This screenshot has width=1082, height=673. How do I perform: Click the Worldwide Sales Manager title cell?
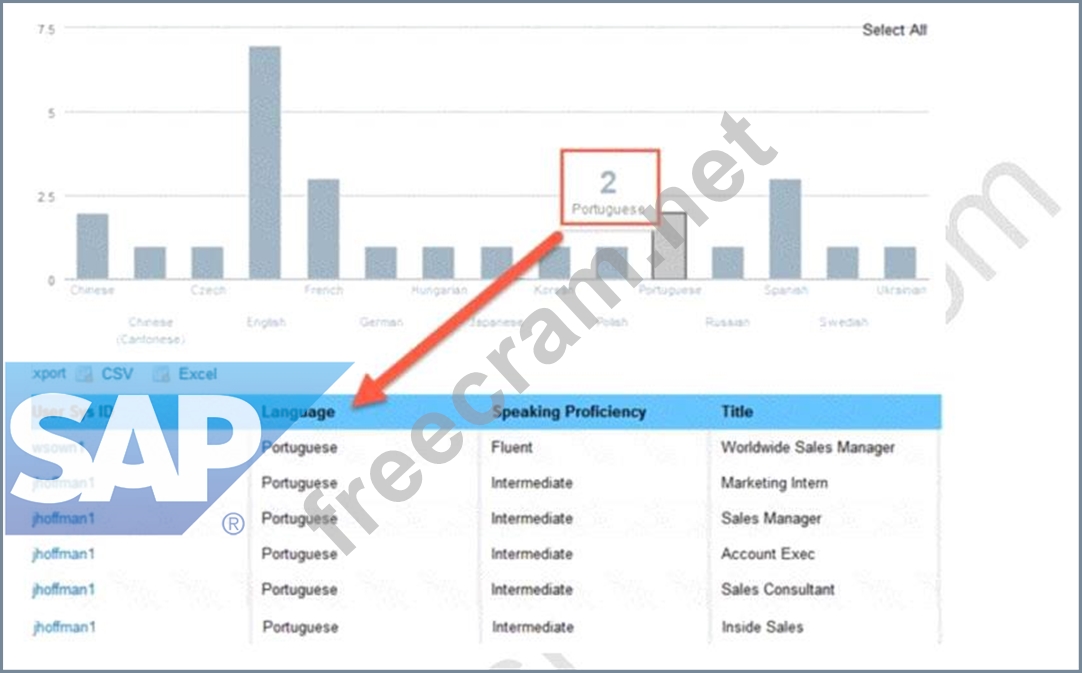(x=808, y=447)
